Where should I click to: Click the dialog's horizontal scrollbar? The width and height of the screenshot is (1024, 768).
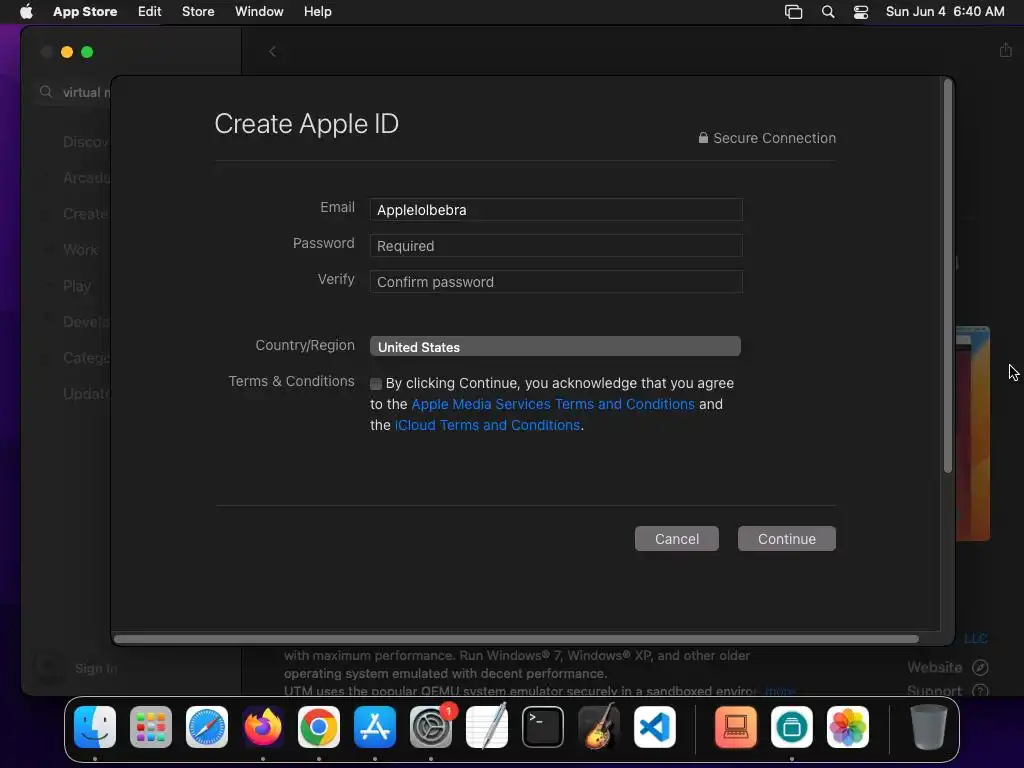[516, 639]
